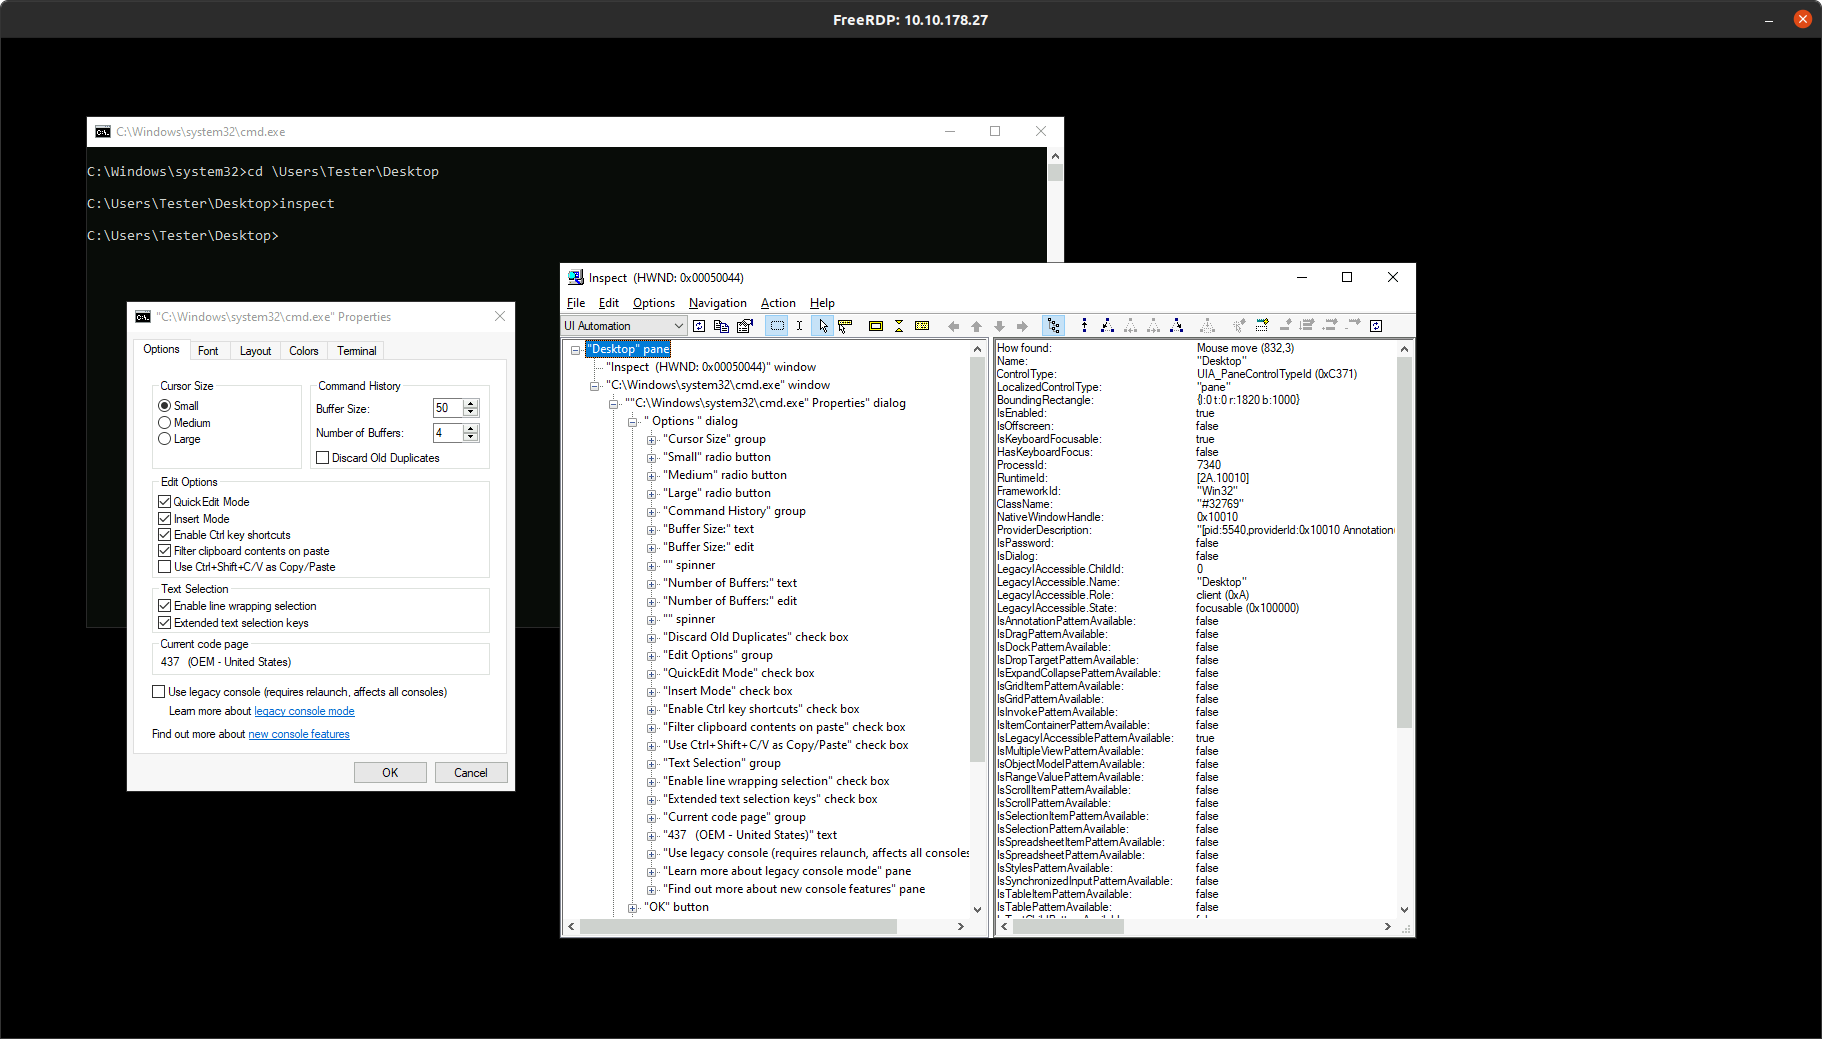Click the Inspect application icon in title bar

[575, 278]
